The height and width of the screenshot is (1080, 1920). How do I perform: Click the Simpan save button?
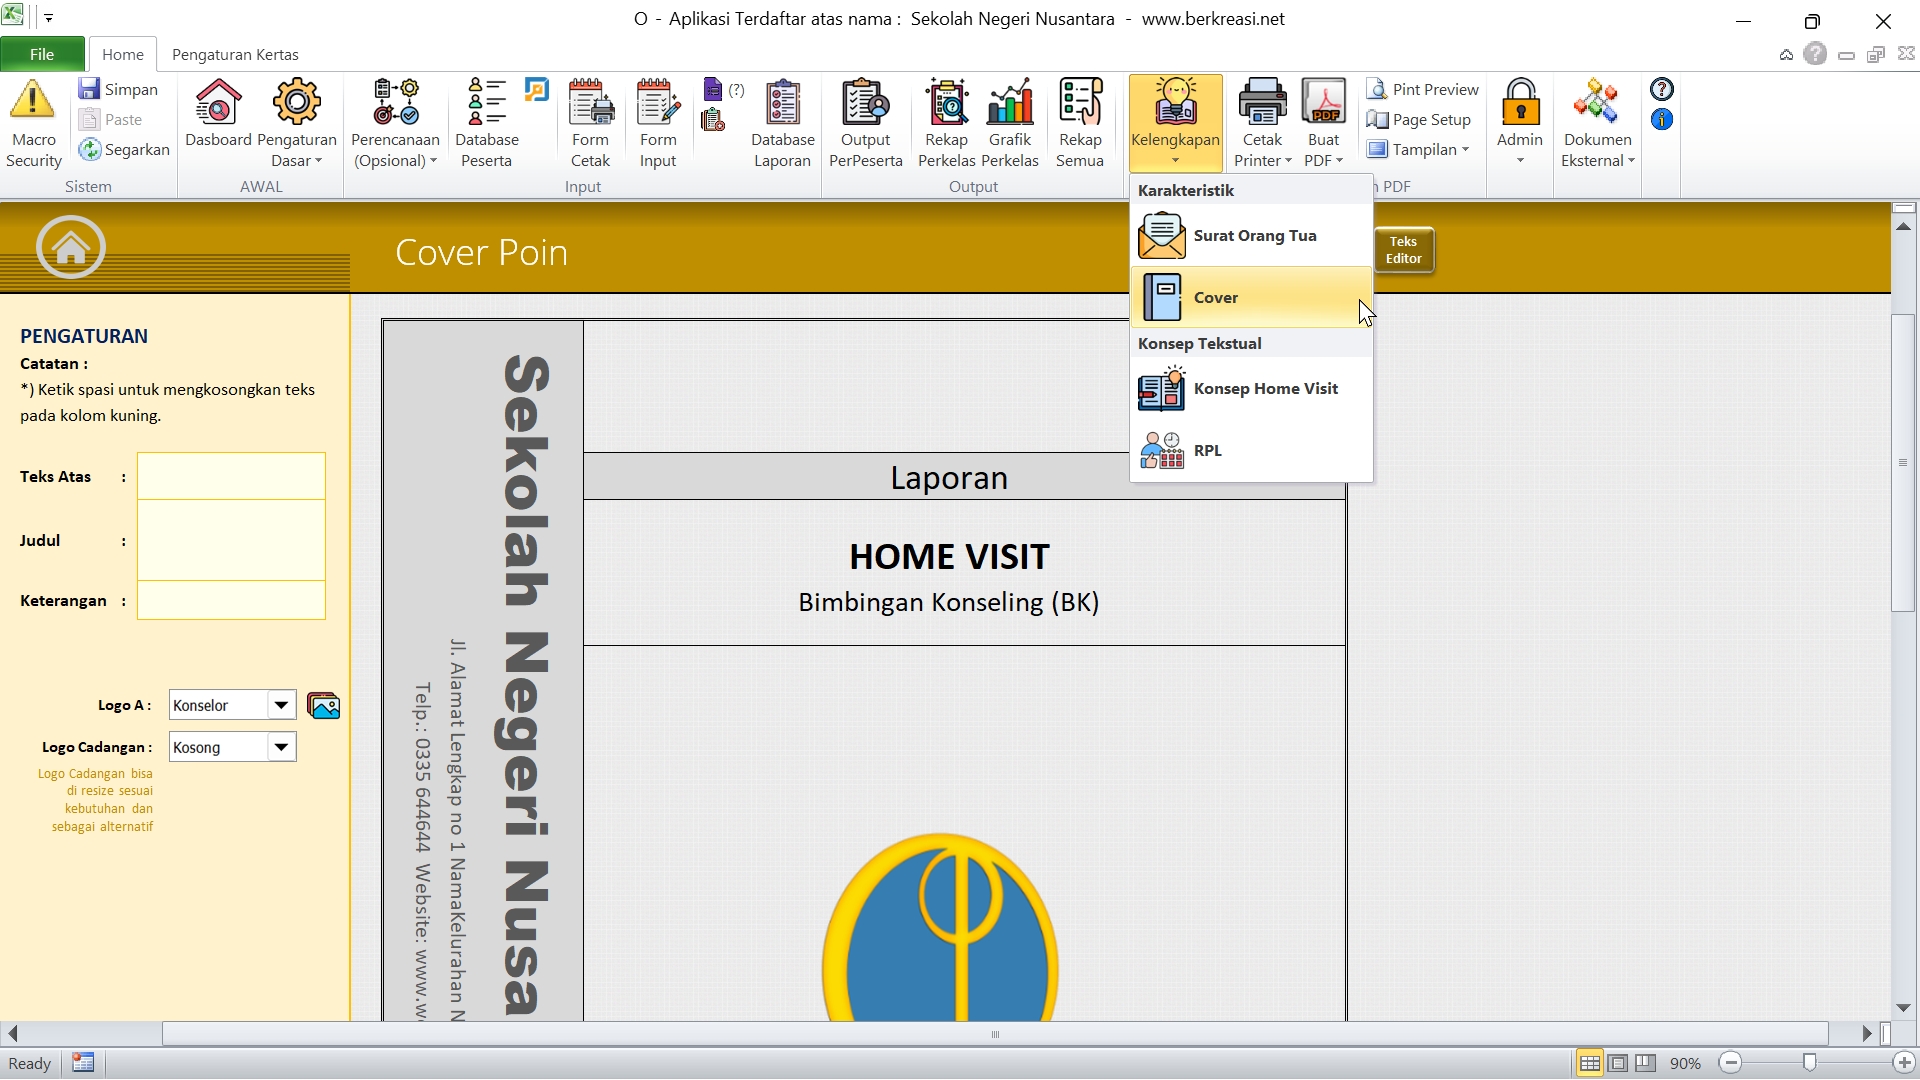(119, 90)
